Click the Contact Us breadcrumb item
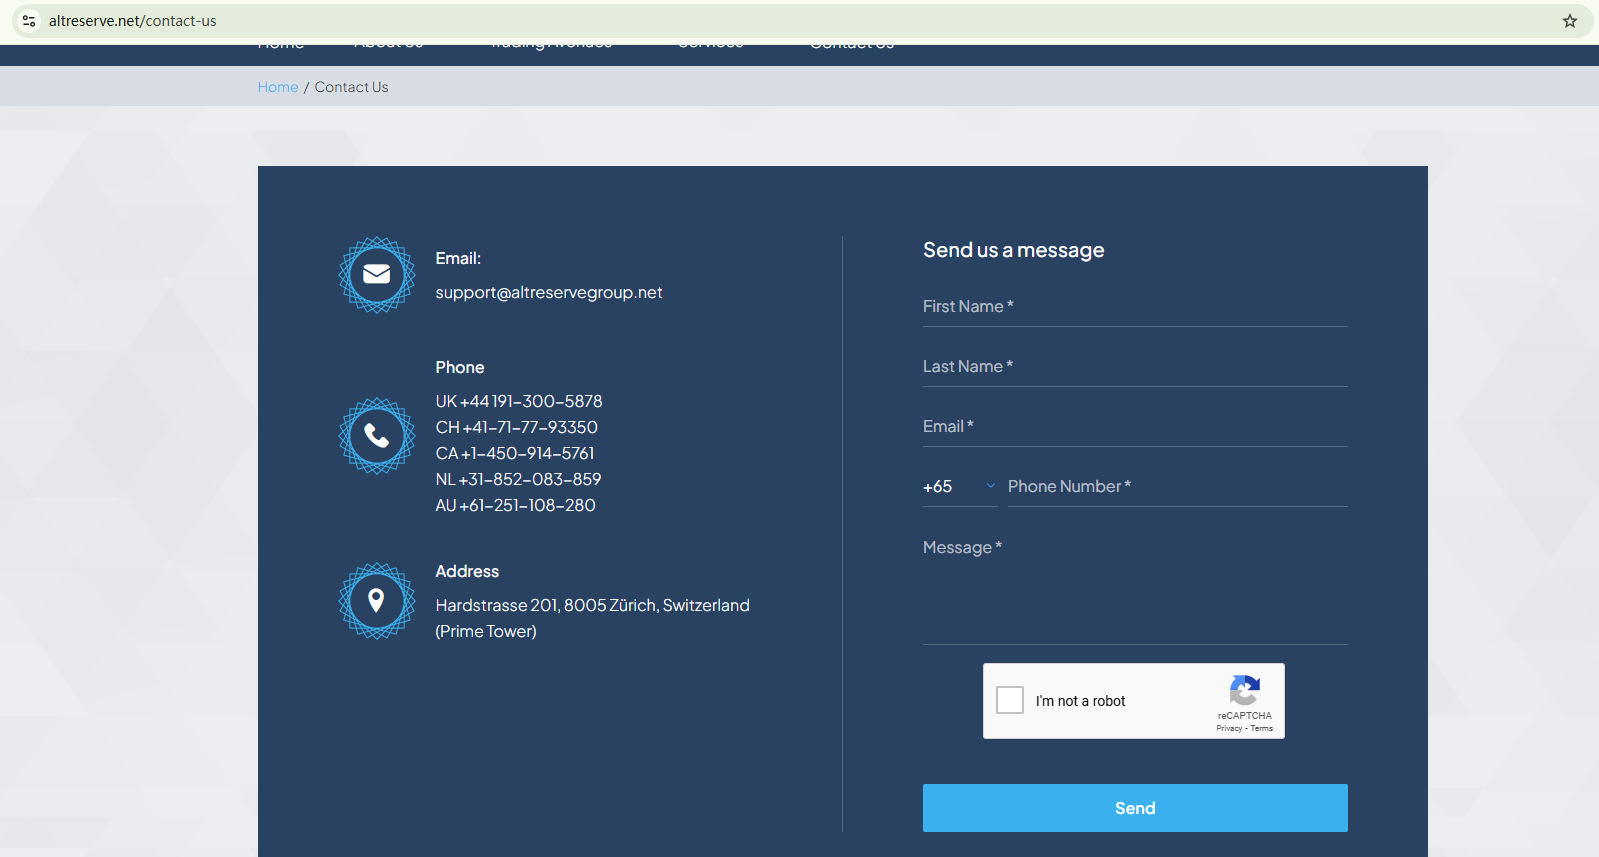Image resolution: width=1599 pixels, height=857 pixels. [351, 87]
